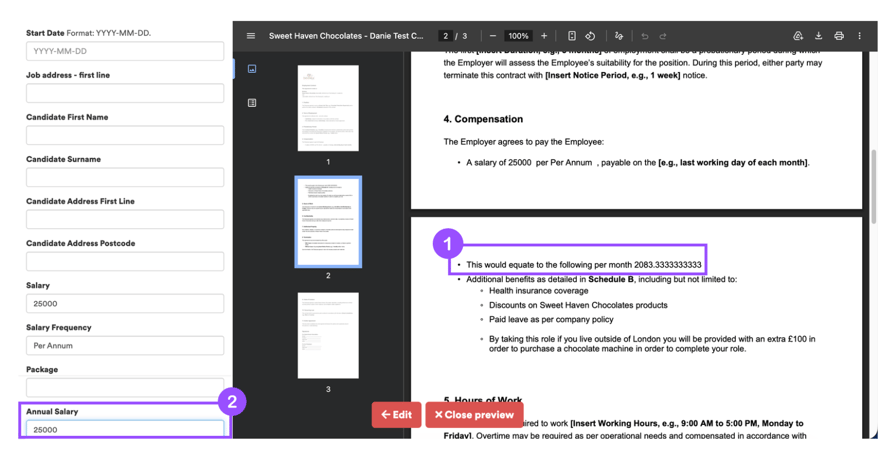Click the Close preview button
891x453 pixels.
pos(474,415)
